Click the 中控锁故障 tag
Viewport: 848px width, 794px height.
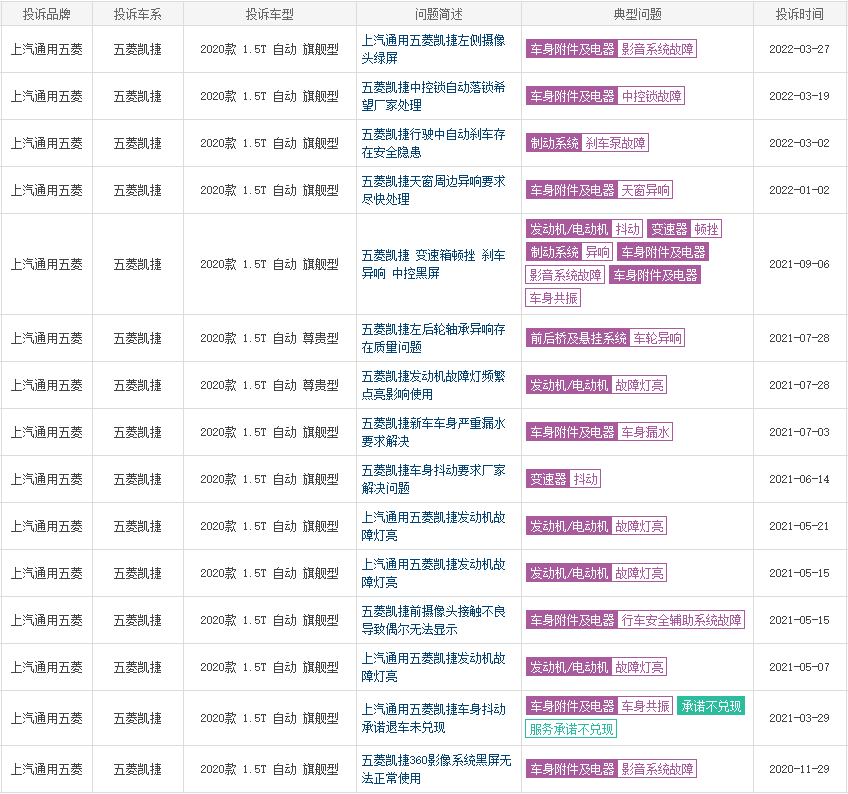click(651, 96)
